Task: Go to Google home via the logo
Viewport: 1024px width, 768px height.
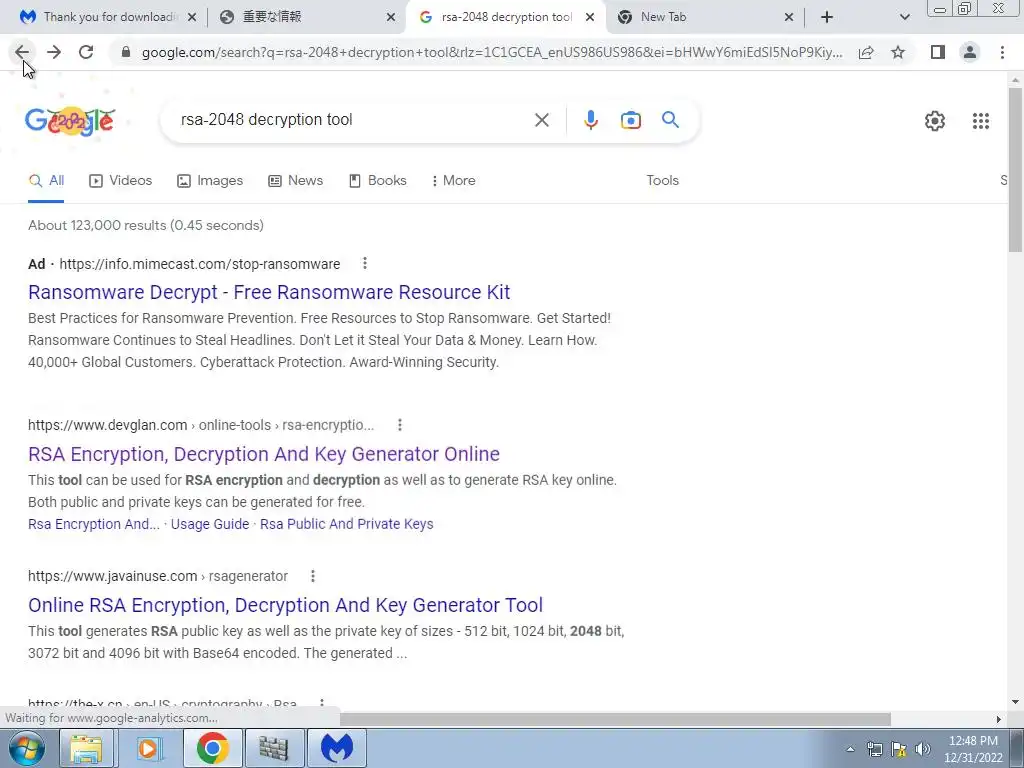Action: [70, 121]
